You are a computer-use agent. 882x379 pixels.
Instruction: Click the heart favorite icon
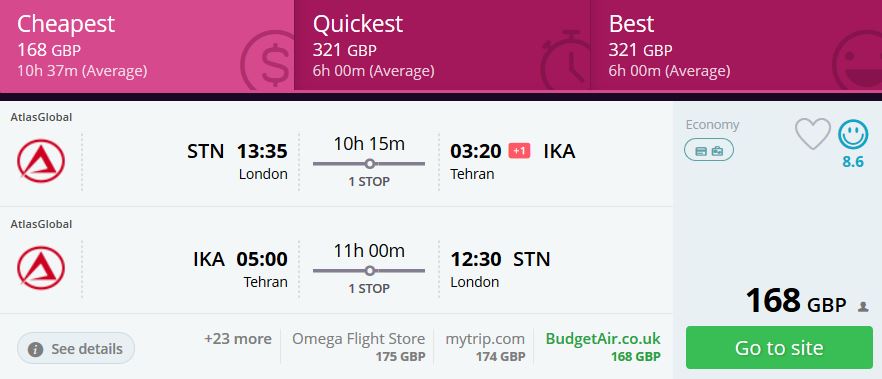point(812,134)
